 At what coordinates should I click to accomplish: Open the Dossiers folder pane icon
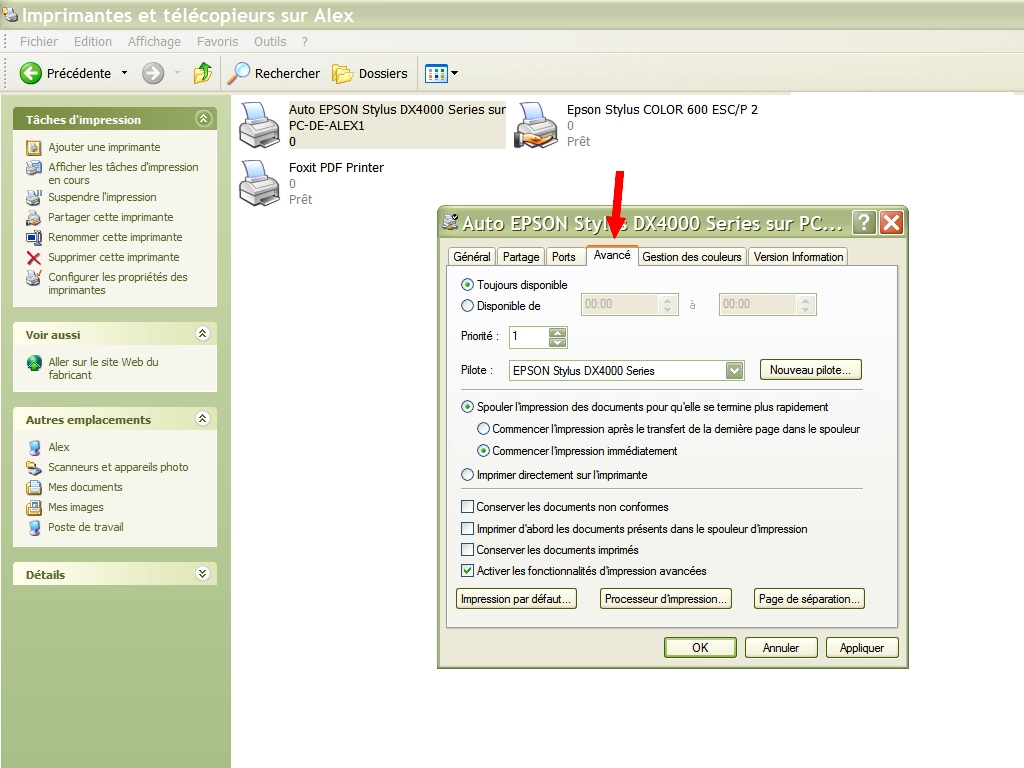tap(342, 74)
